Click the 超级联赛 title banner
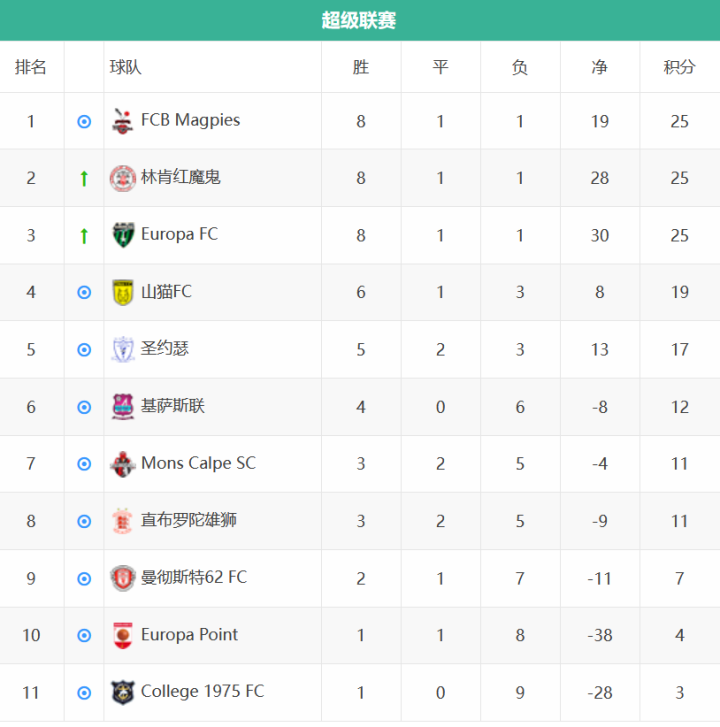 360,20
